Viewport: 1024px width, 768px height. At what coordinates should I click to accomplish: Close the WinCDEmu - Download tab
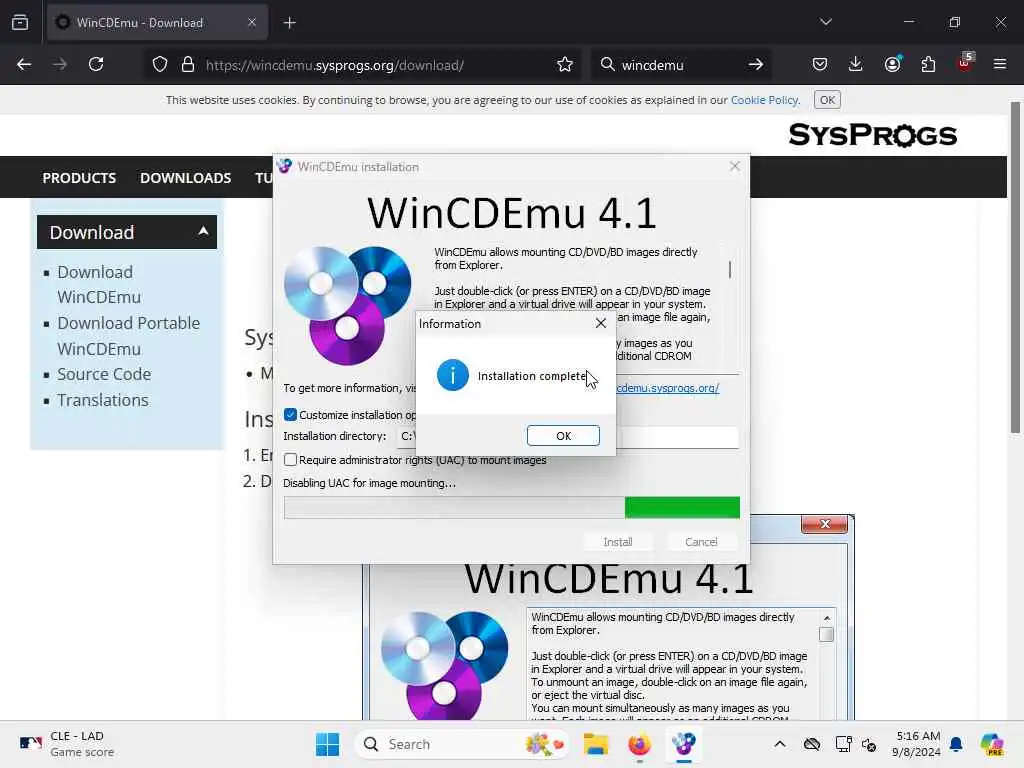[x=252, y=22]
